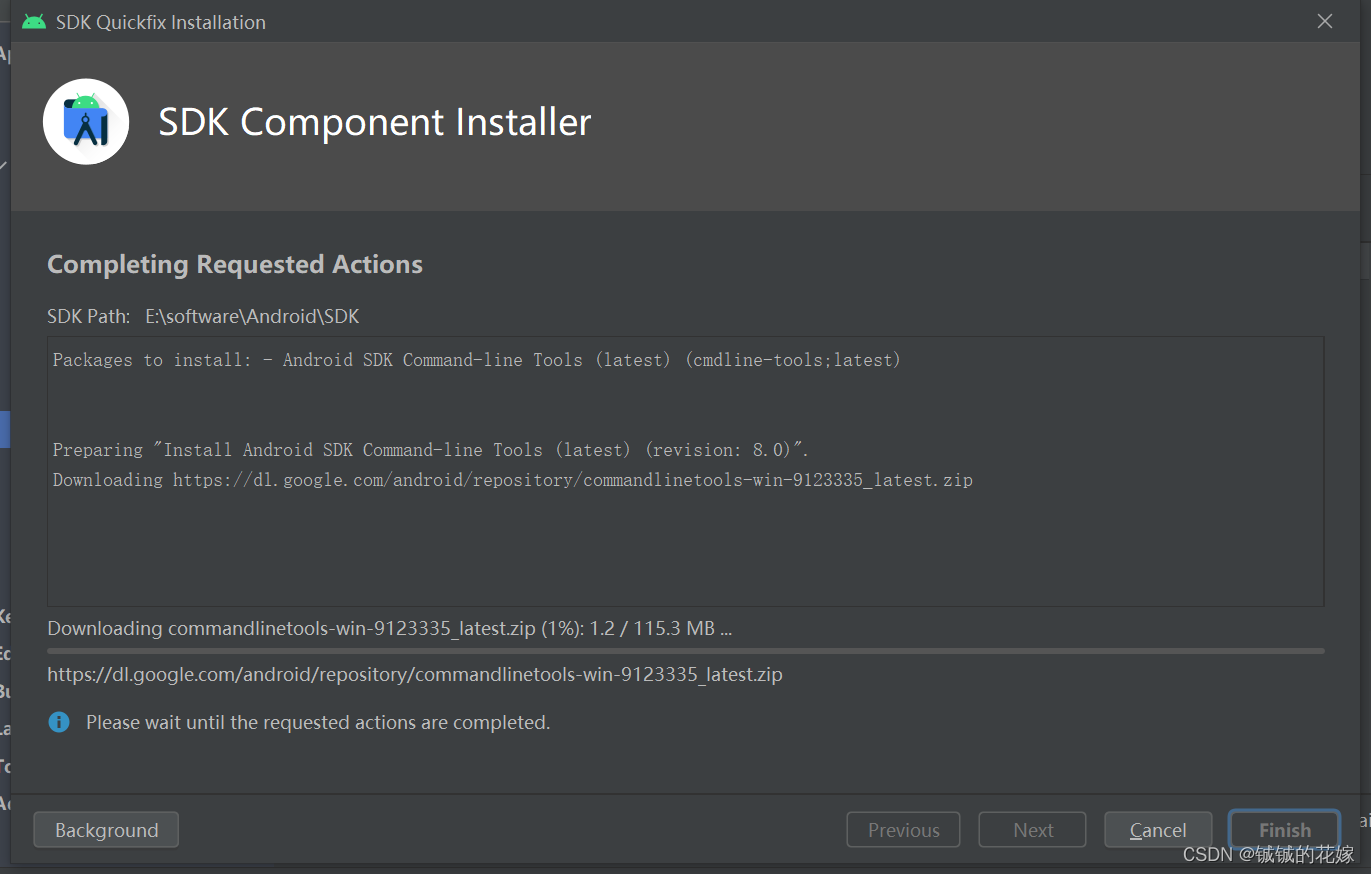Screen dimensions: 1371x874
Task: Click the Android Studio logo in header
Action: [x=86, y=122]
